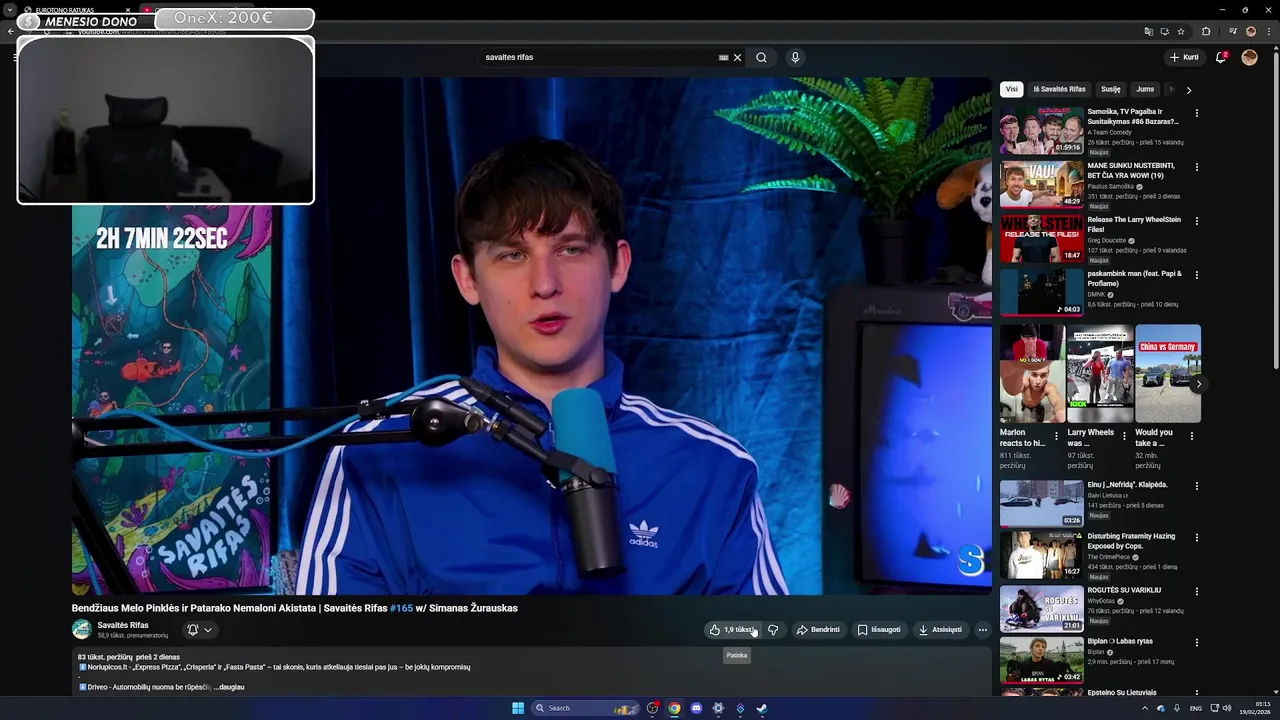Screen dimensions: 1280x720
Task: Select the Susiję filter chip
Action: coord(1111,89)
